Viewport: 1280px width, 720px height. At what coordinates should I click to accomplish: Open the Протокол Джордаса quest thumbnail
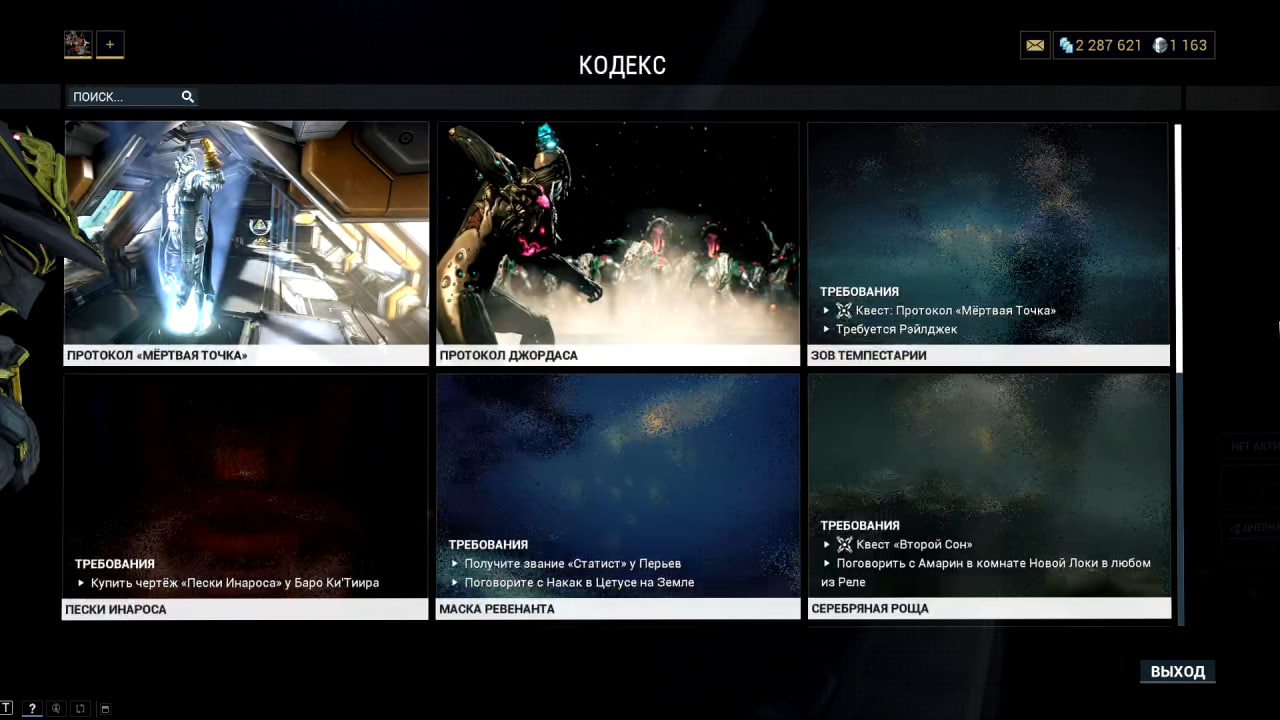[x=618, y=233]
